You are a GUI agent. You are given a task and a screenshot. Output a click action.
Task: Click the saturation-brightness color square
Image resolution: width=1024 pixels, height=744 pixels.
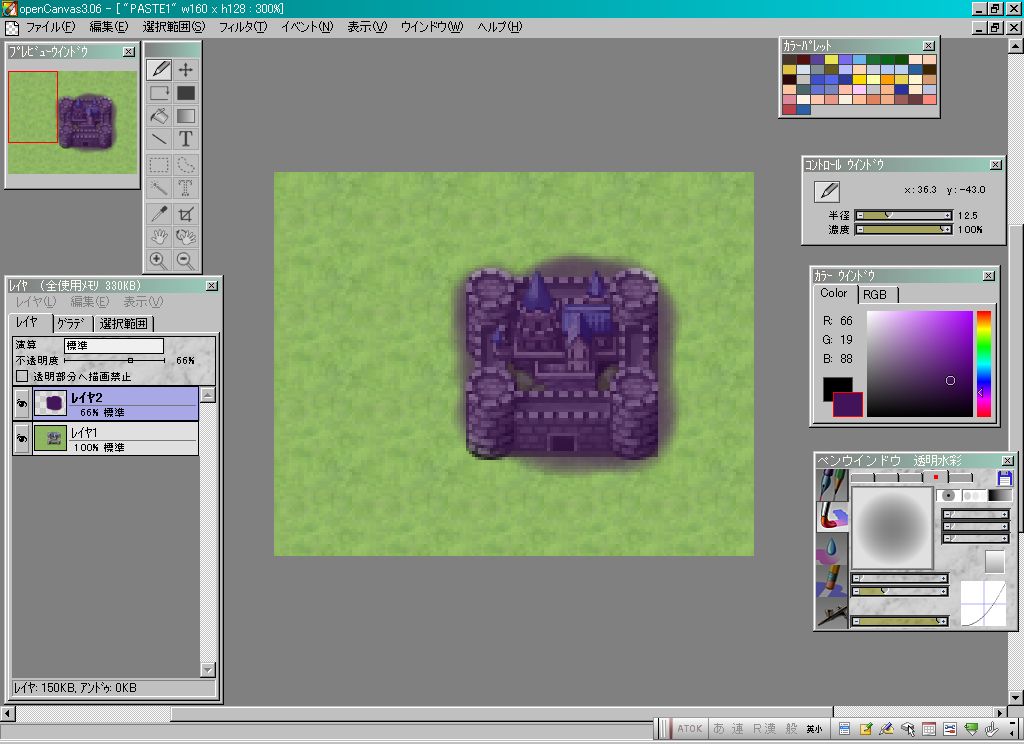point(920,364)
